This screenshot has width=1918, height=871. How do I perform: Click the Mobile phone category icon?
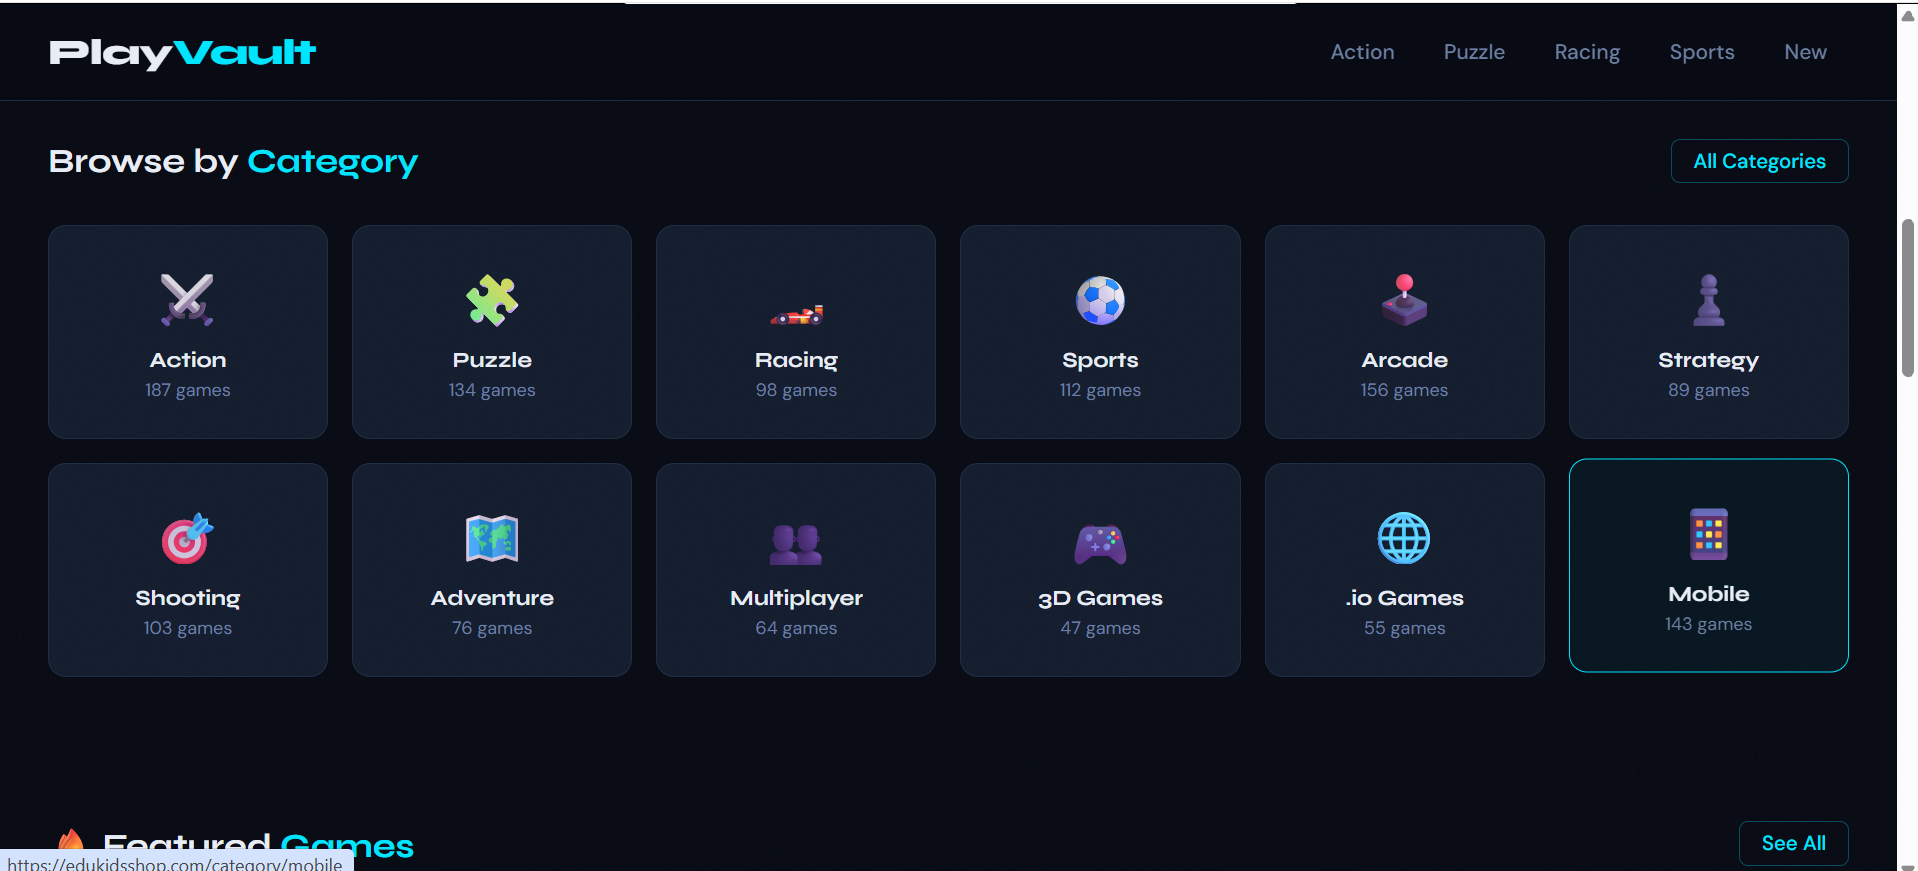1708,534
